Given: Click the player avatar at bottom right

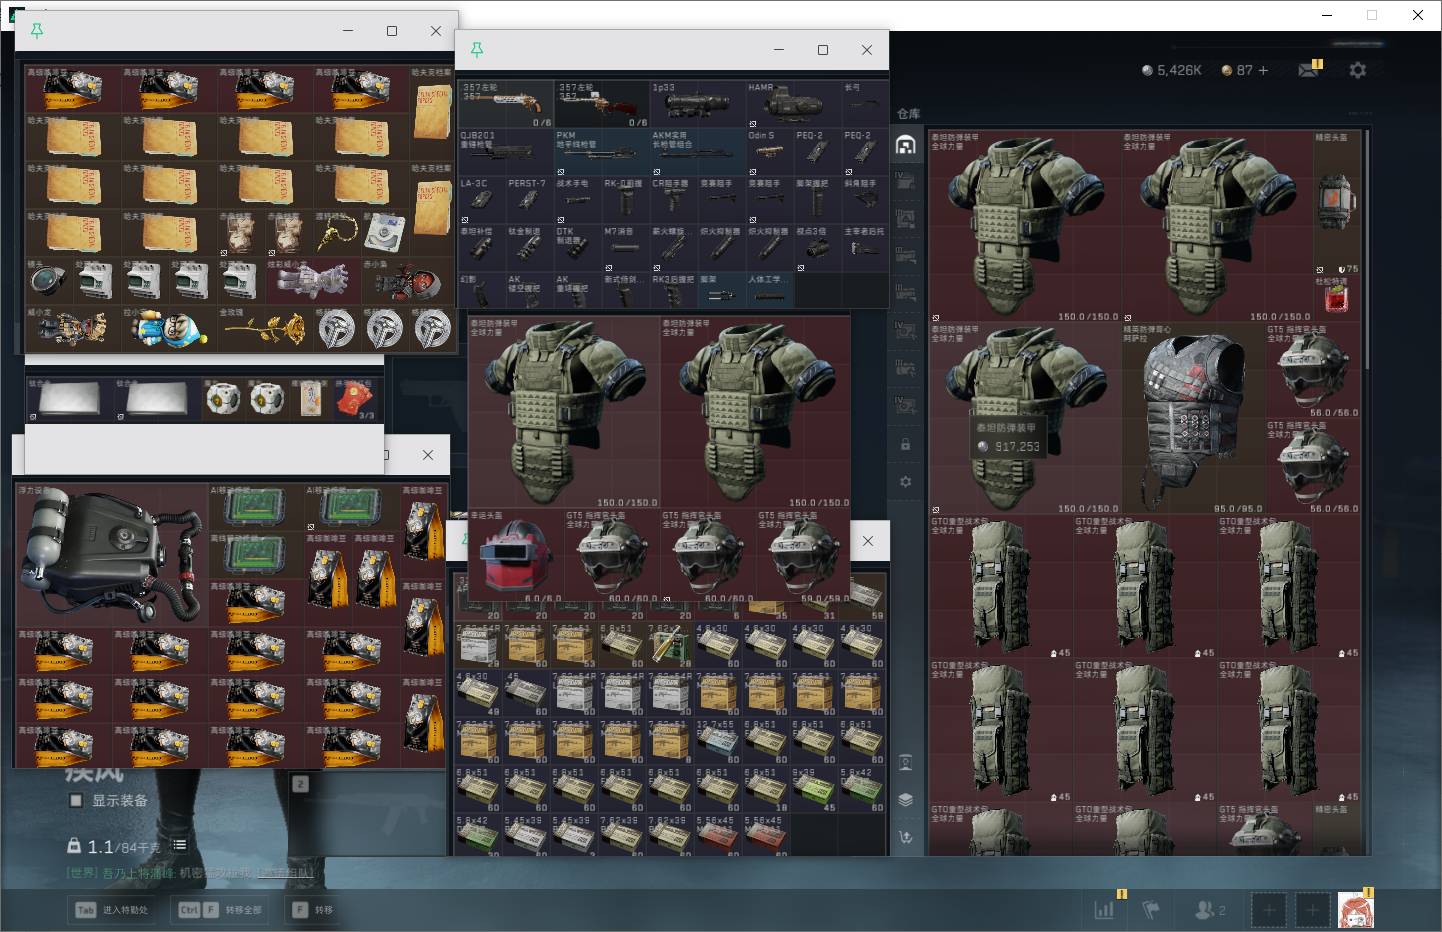Looking at the screenshot, I should click(1355, 910).
